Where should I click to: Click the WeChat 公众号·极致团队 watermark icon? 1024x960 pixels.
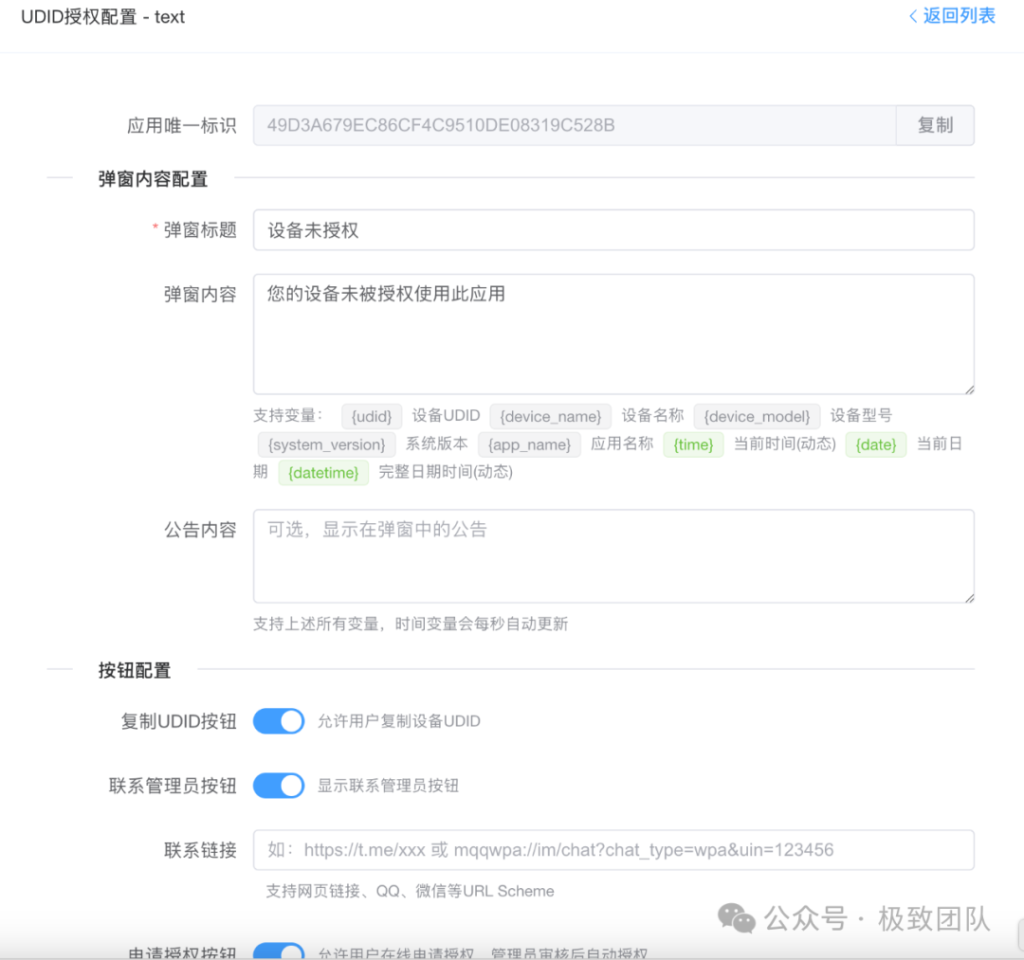pyautogui.click(x=735, y=918)
